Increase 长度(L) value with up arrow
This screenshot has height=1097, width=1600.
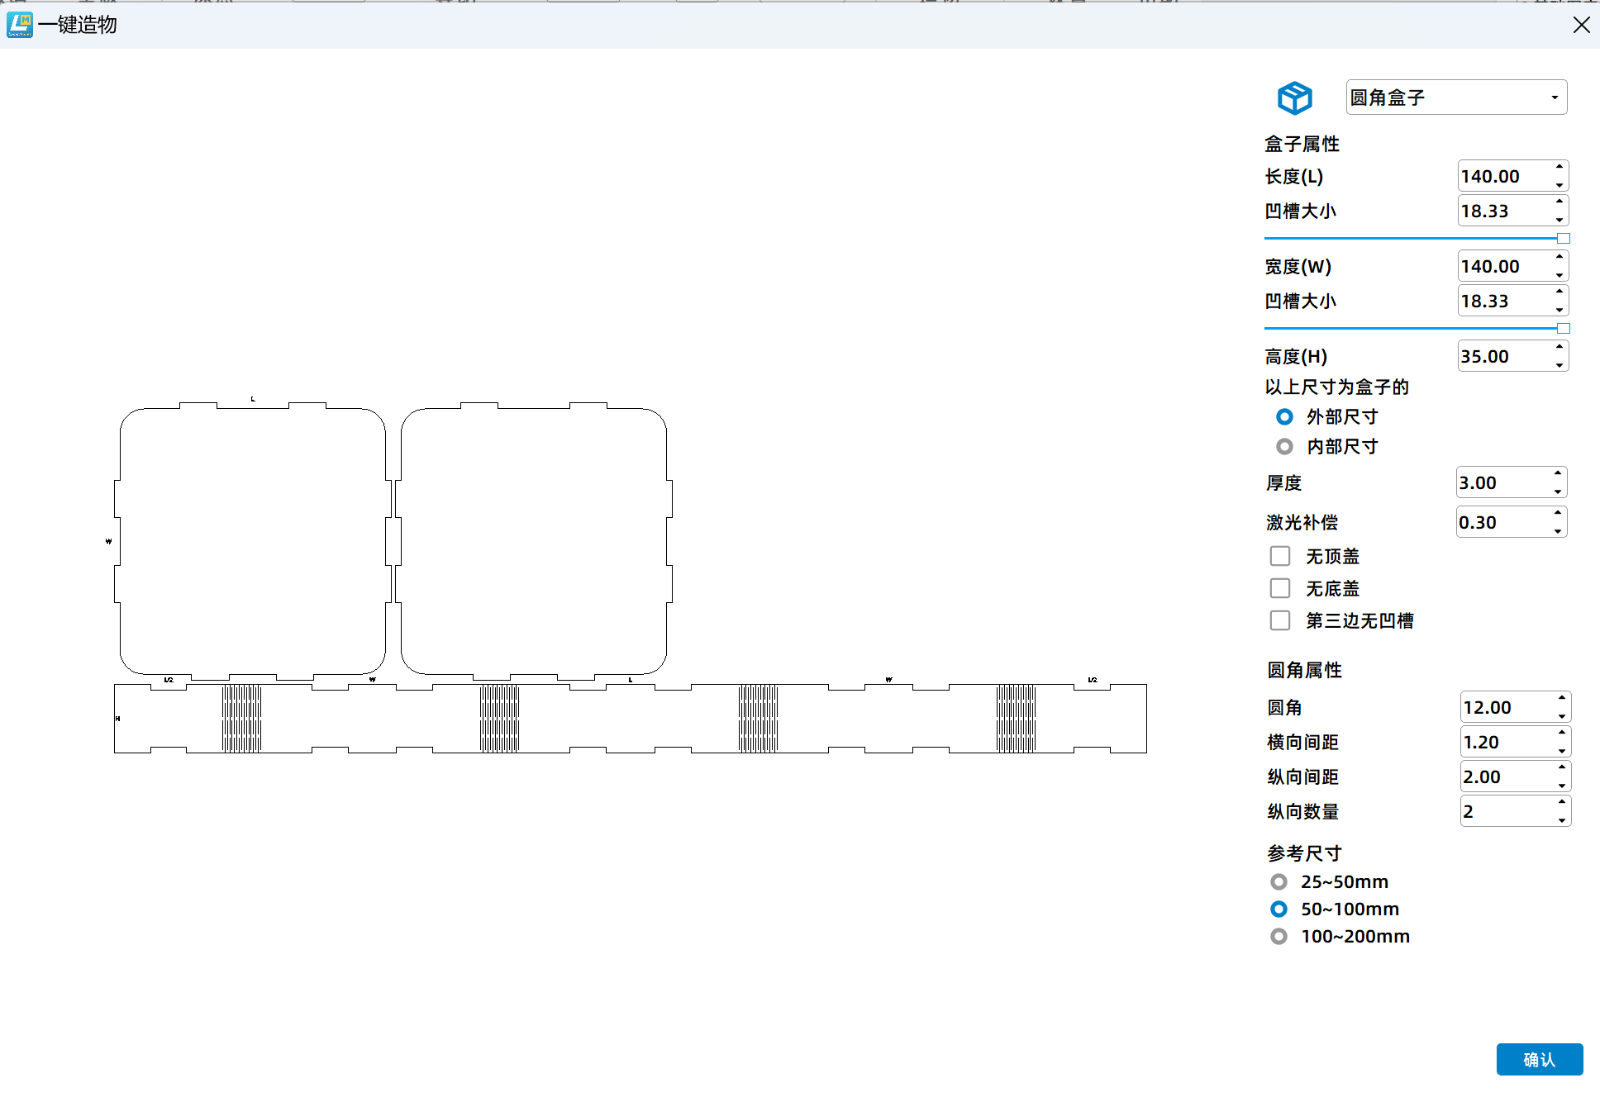coord(1559,168)
